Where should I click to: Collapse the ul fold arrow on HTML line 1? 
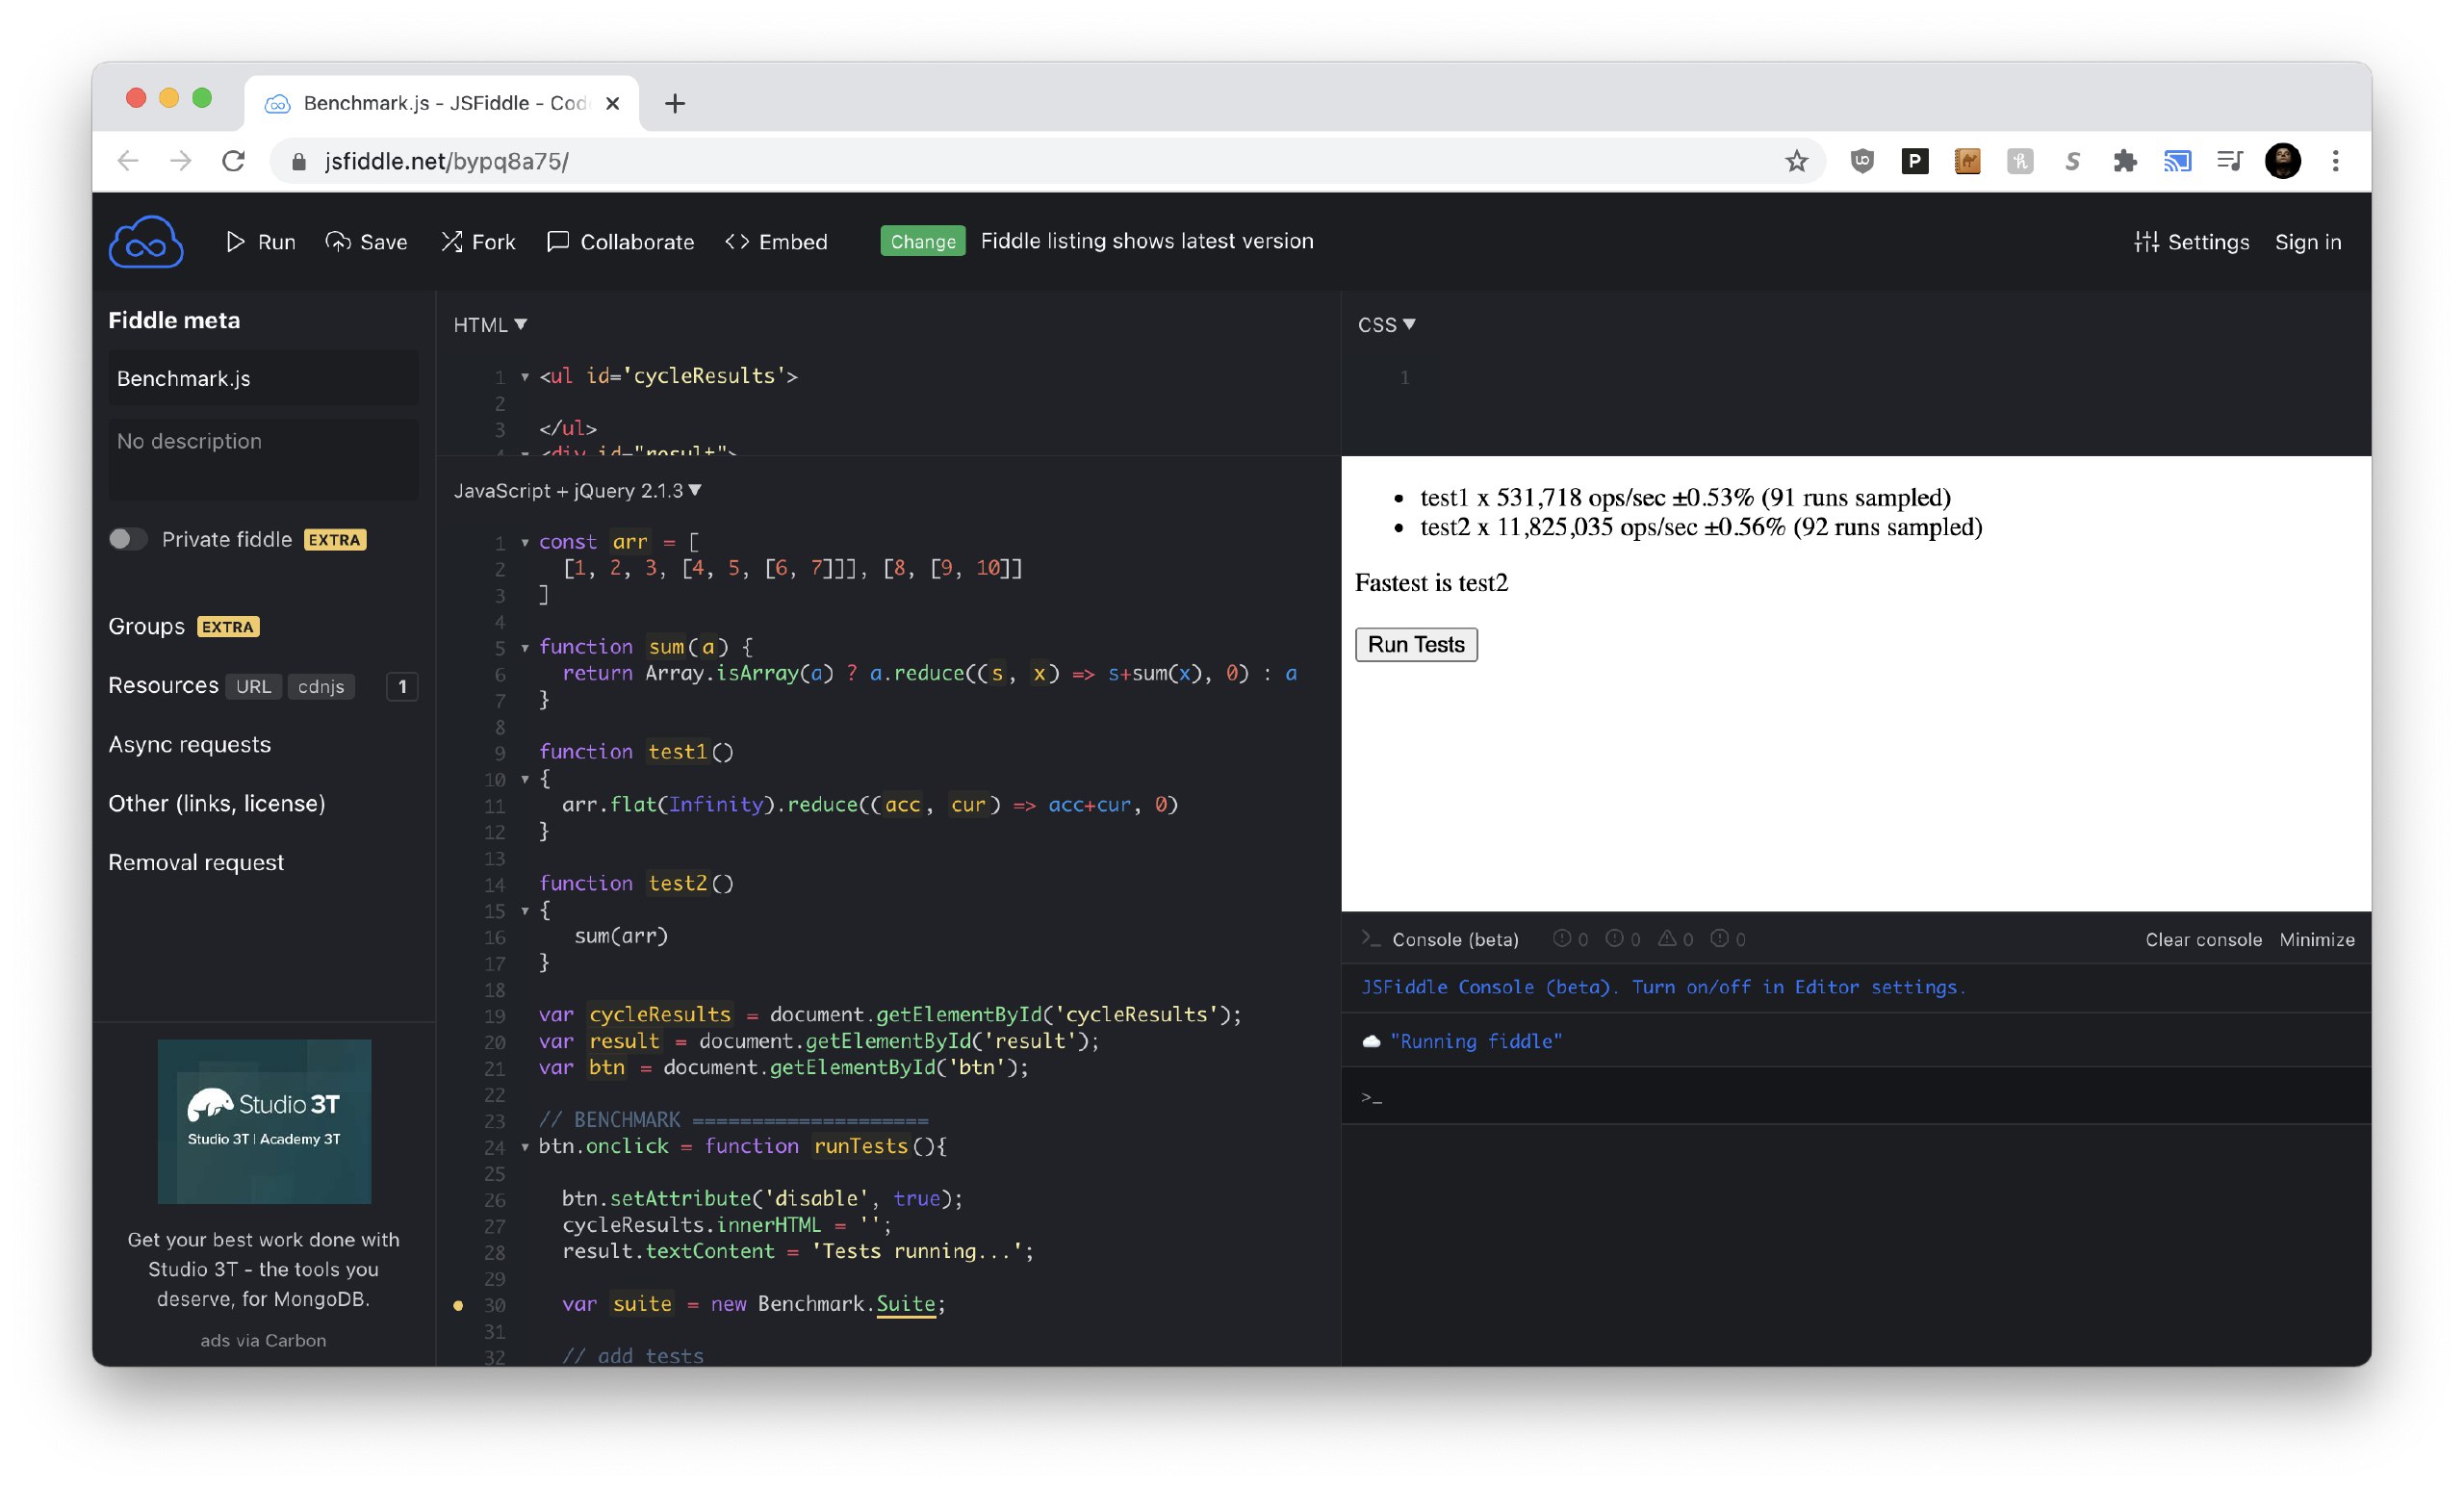coord(525,377)
